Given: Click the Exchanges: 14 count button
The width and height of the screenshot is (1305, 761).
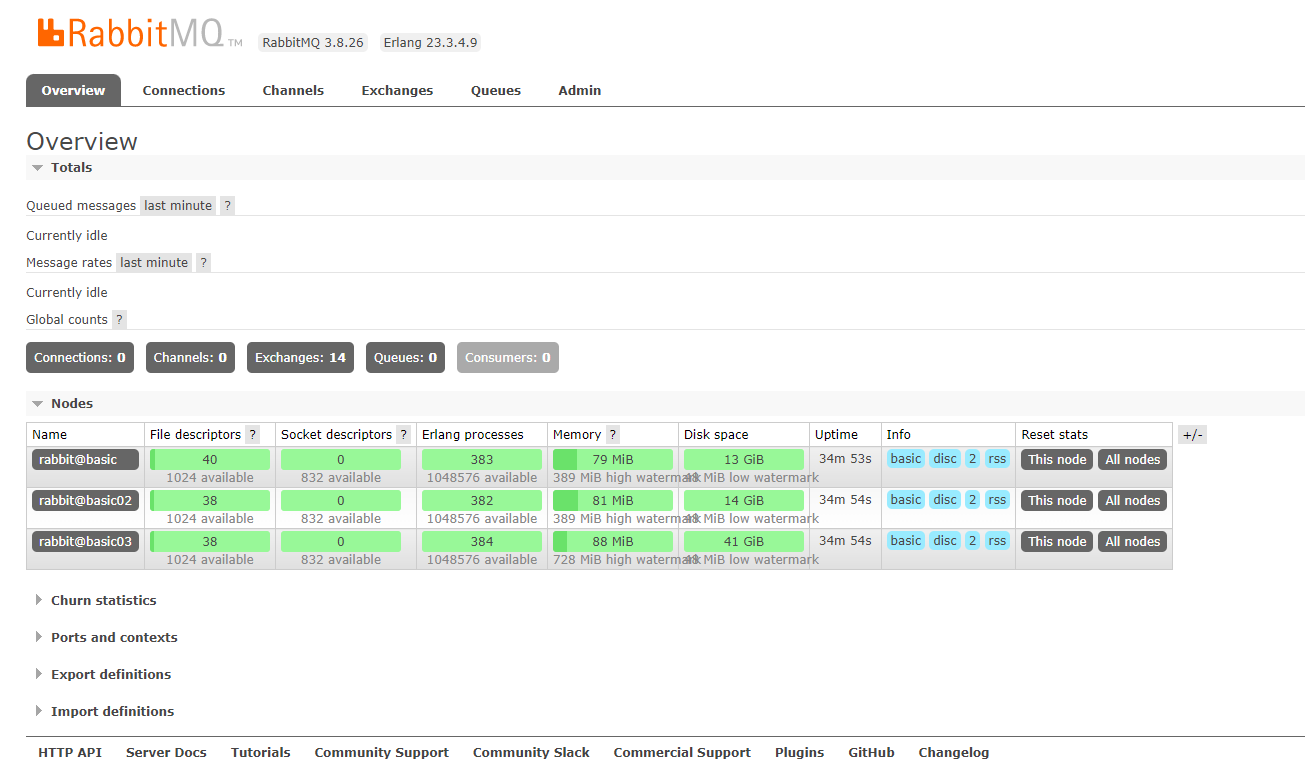Looking at the screenshot, I should 300,357.
